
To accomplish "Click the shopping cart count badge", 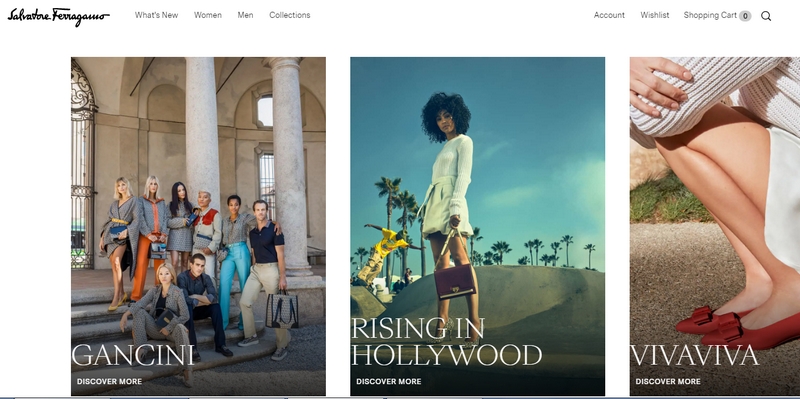I will tap(745, 16).
